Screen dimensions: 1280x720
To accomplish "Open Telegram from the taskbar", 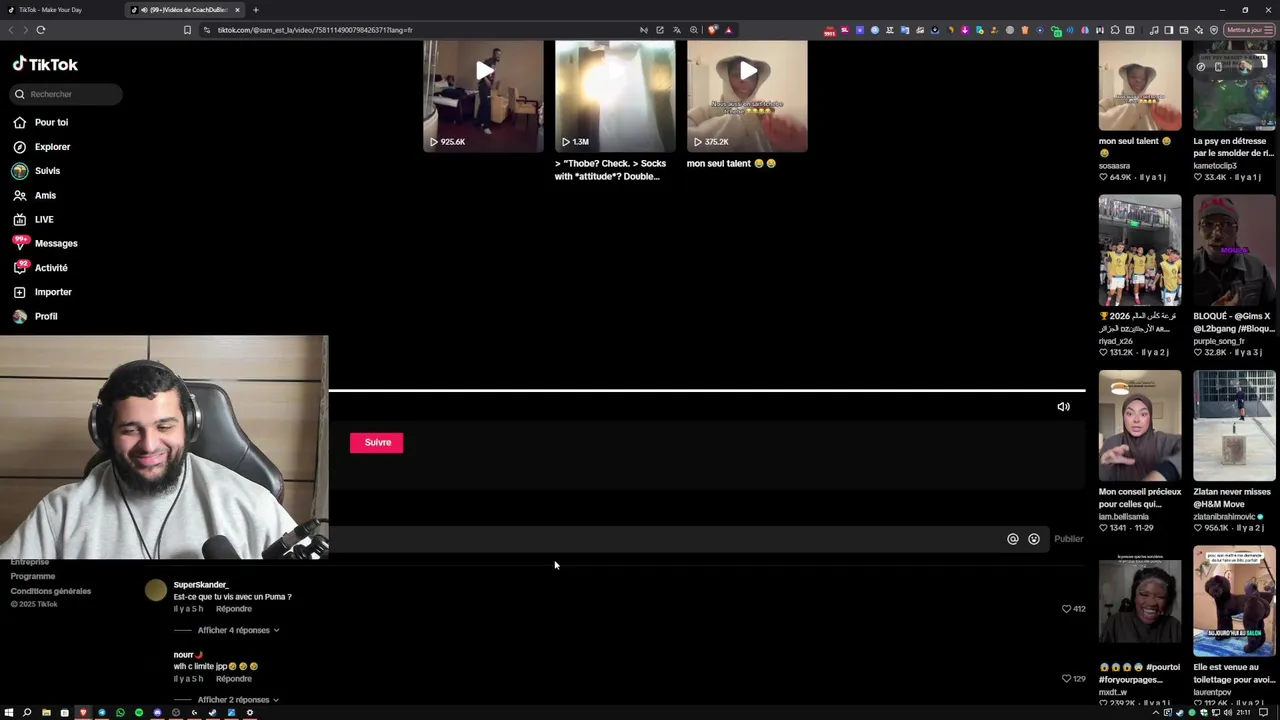I will 102,713.
